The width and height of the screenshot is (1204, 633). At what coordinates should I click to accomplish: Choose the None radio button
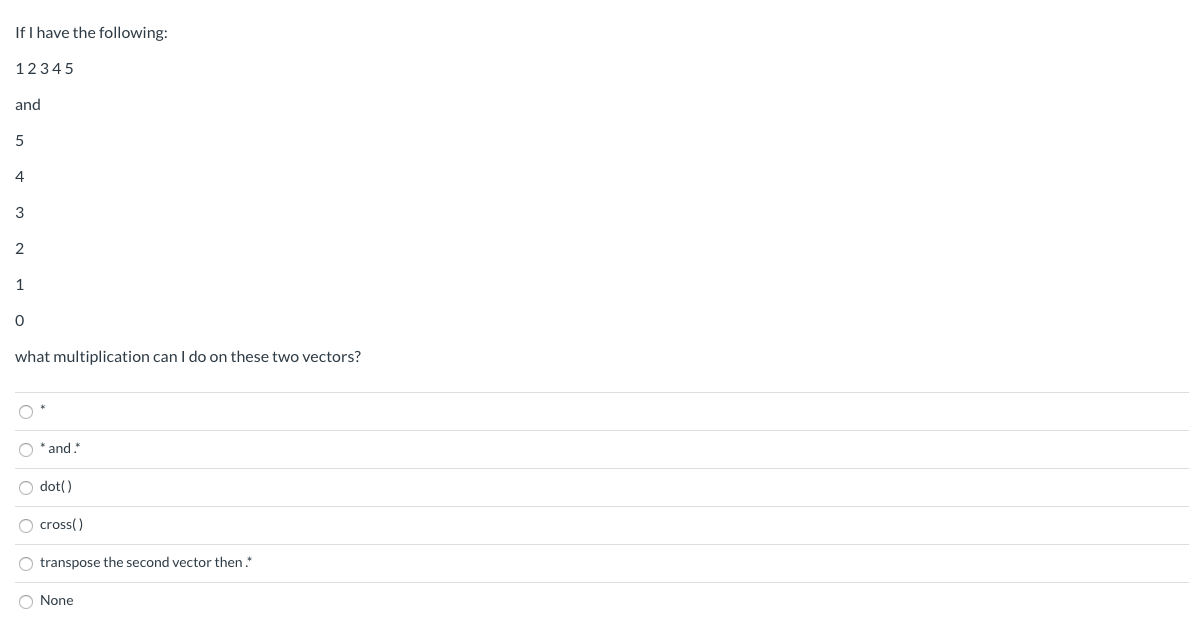[x=26, y=602]
